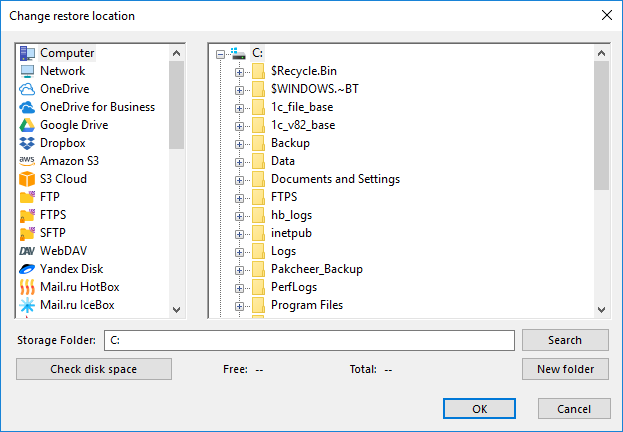Select the OneDrive cloud icon
623x432 pixels.
[27, 89]
